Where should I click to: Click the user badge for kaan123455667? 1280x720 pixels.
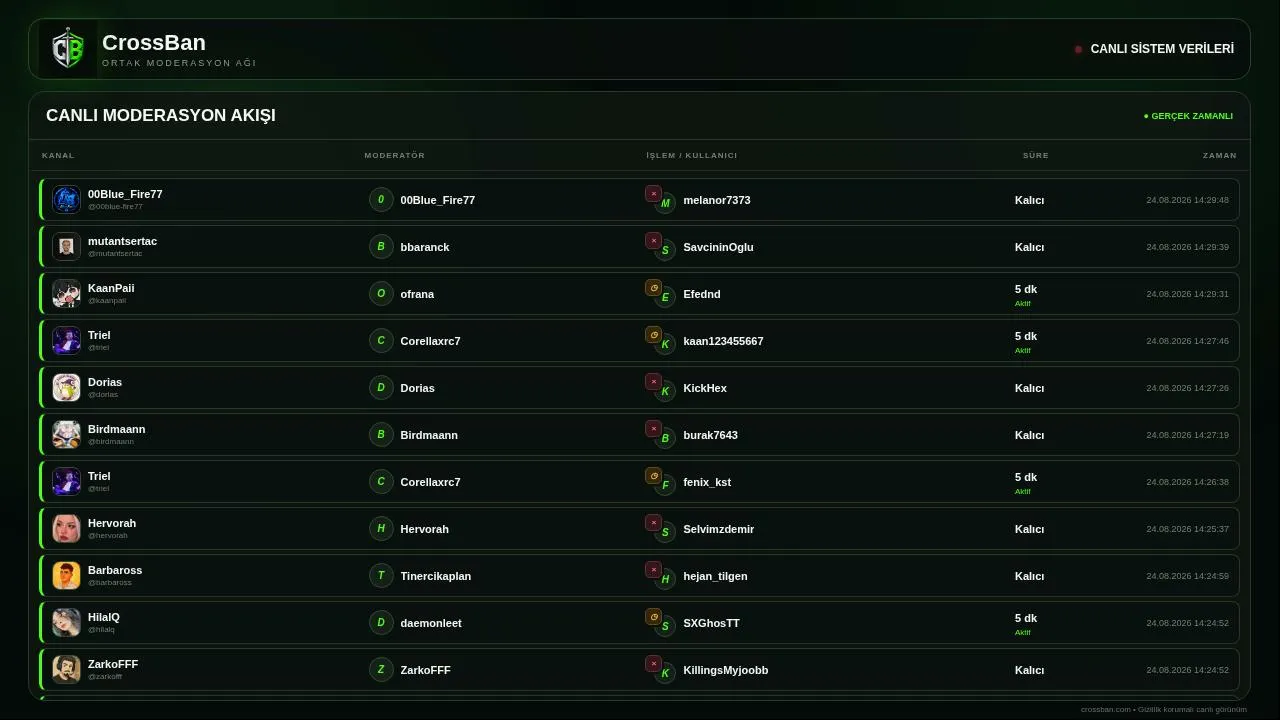(x=665, y=345)
